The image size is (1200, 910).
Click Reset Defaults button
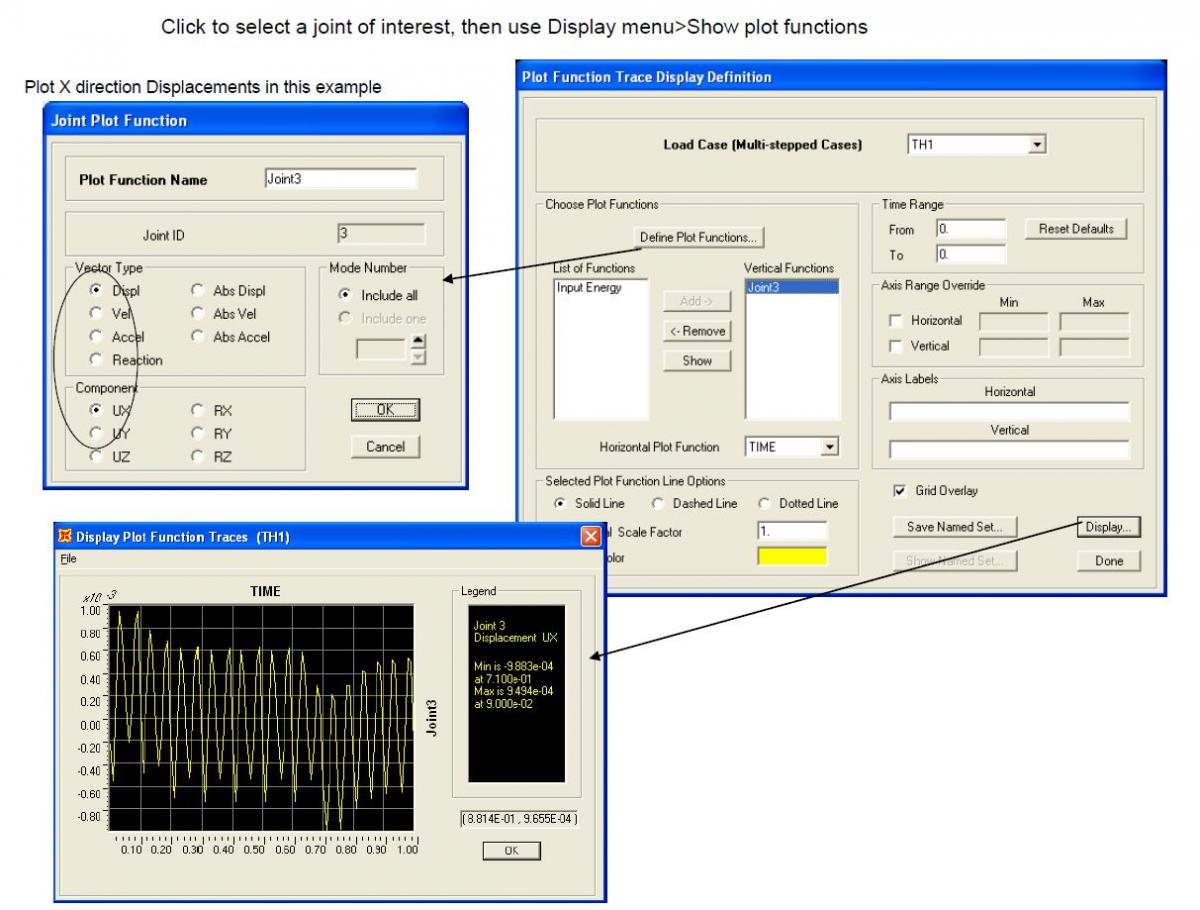click(x=1075, y=229)
